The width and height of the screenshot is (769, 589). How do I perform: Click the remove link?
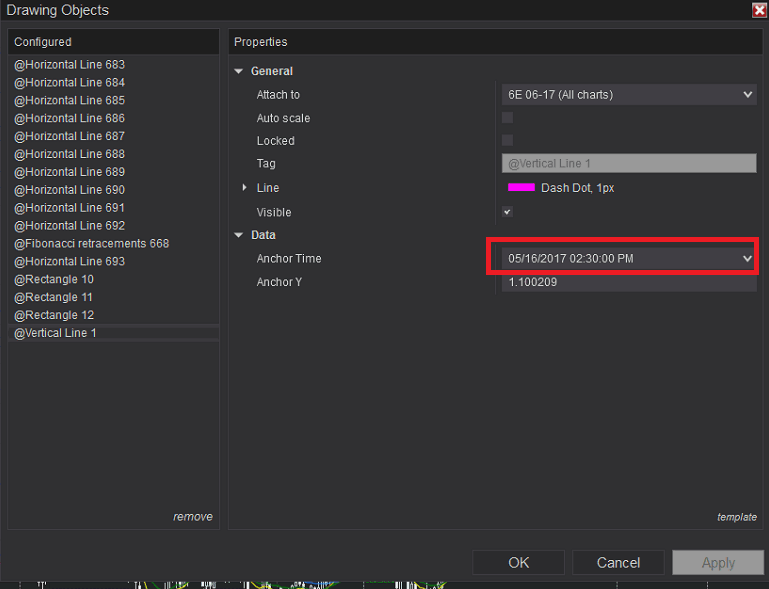193,516
